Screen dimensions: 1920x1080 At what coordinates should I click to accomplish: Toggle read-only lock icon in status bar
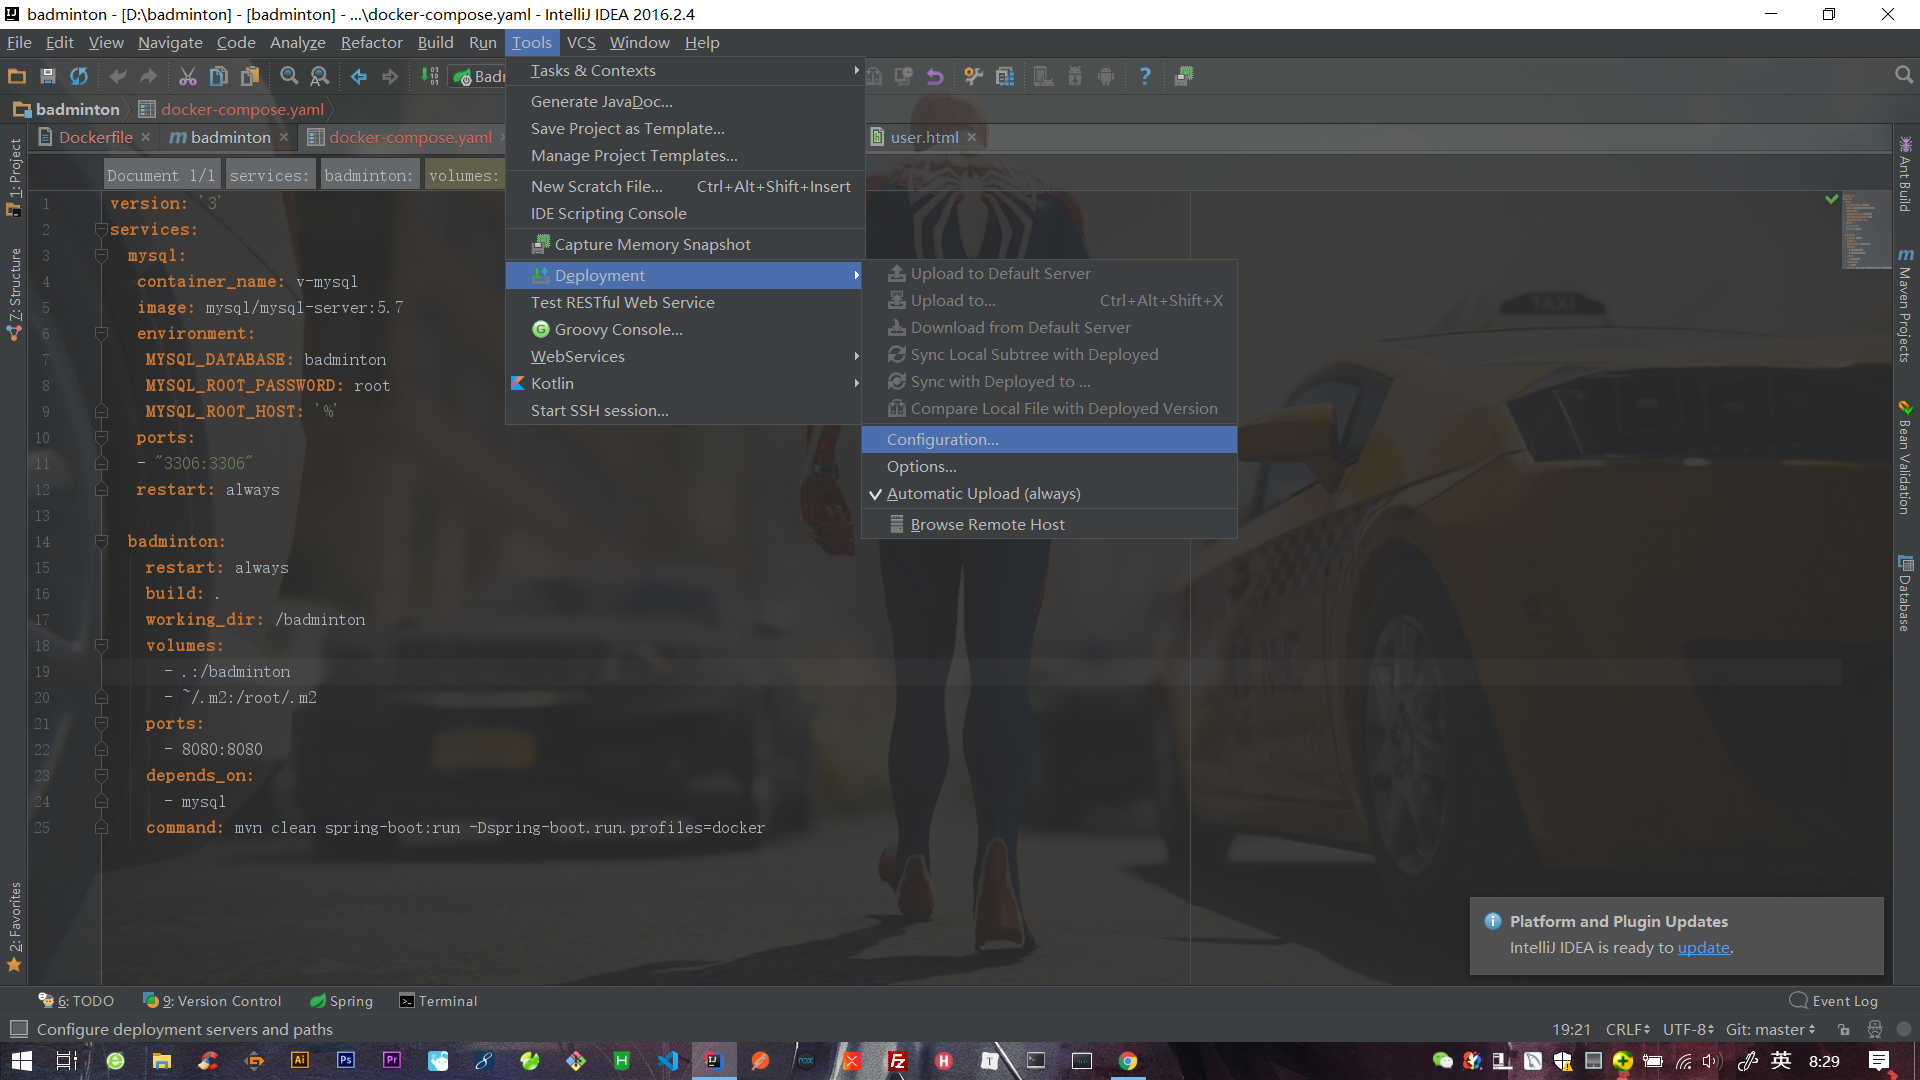click(x=1844, y=1030)
